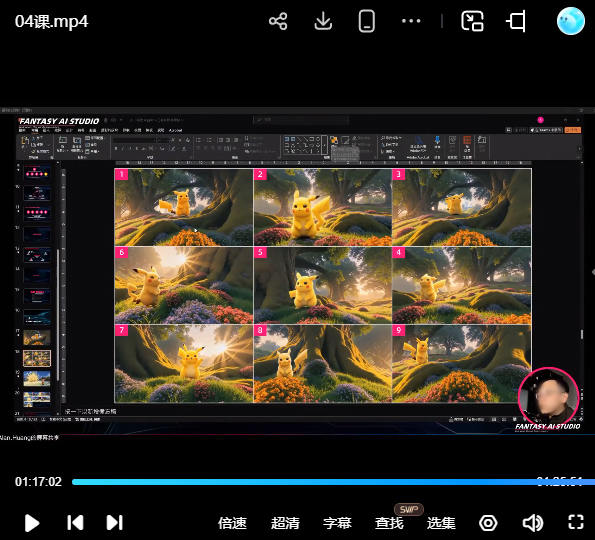Click the presenter webcam bubble
The image size is (595, 540).
[x=548, y=396]
